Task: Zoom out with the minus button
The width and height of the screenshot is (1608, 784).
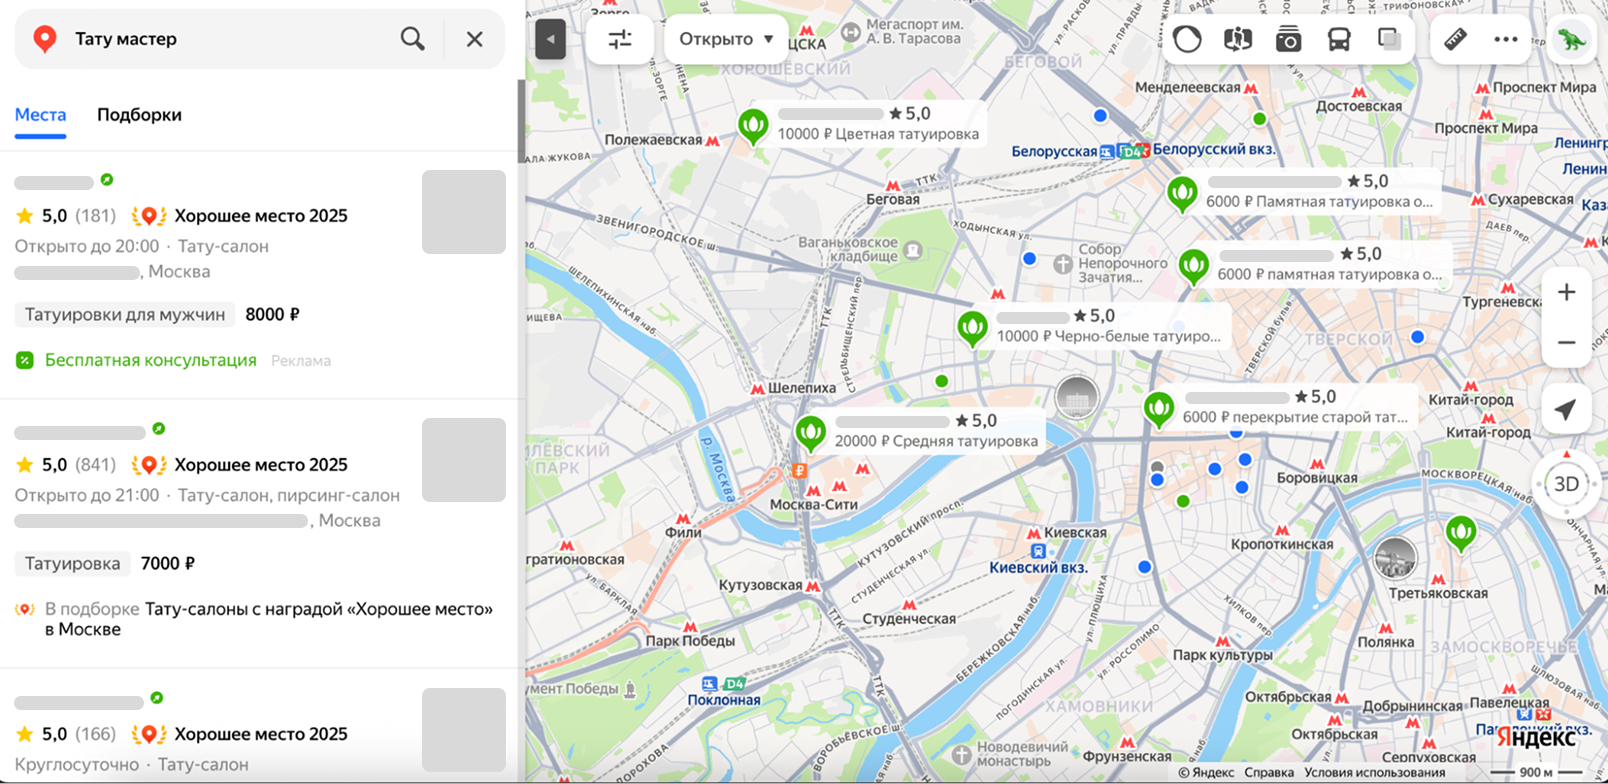Action: pyautogui.click(x=1567, y=343)
